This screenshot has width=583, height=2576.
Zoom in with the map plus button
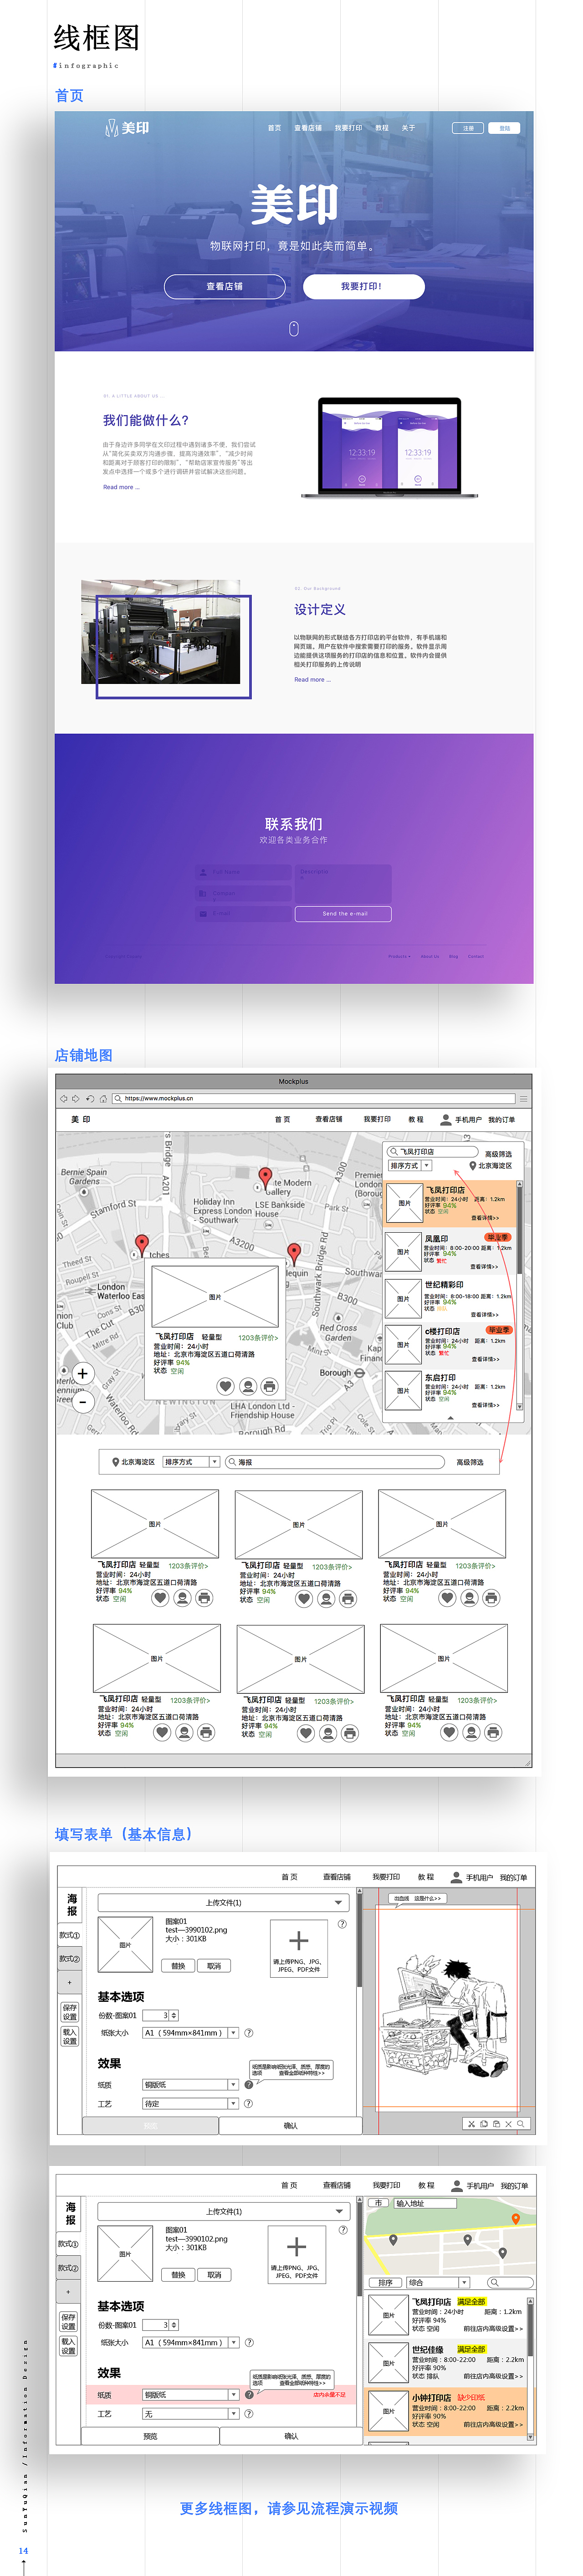pos(83,1373)
